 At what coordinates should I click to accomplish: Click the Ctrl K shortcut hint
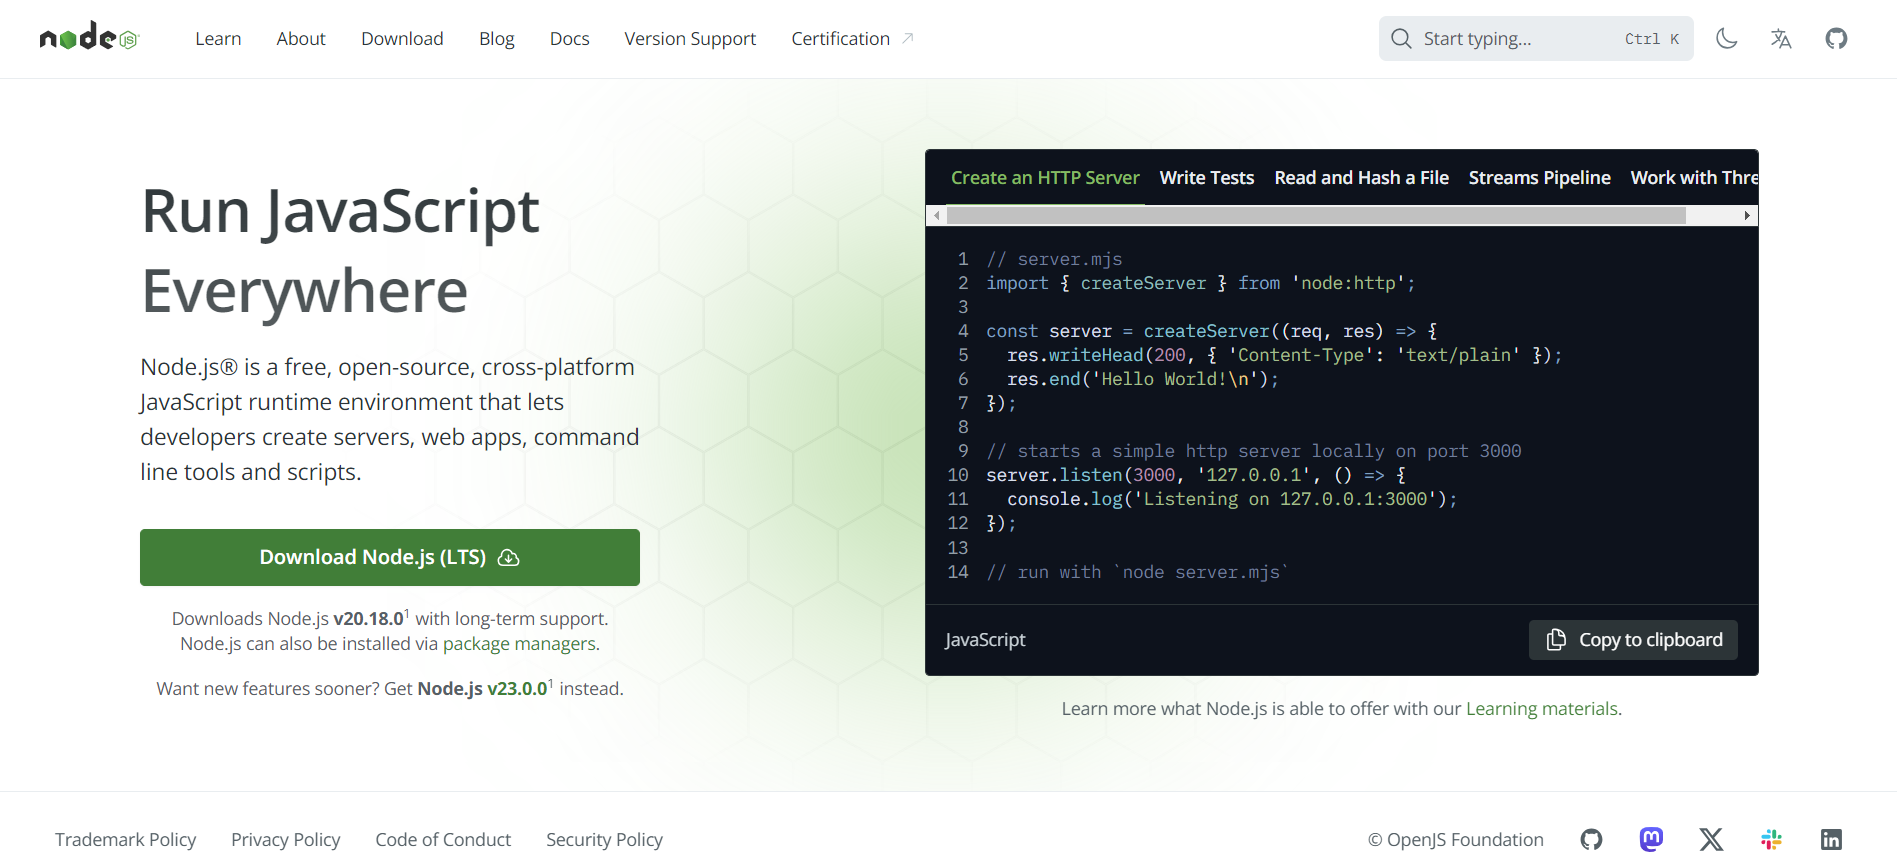point(1652,38)
